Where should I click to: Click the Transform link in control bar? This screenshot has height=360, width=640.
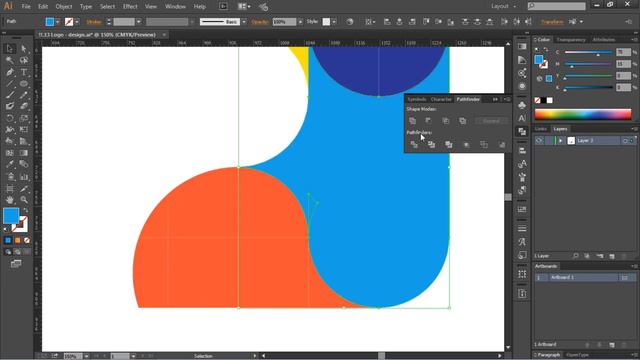(552, 22)
